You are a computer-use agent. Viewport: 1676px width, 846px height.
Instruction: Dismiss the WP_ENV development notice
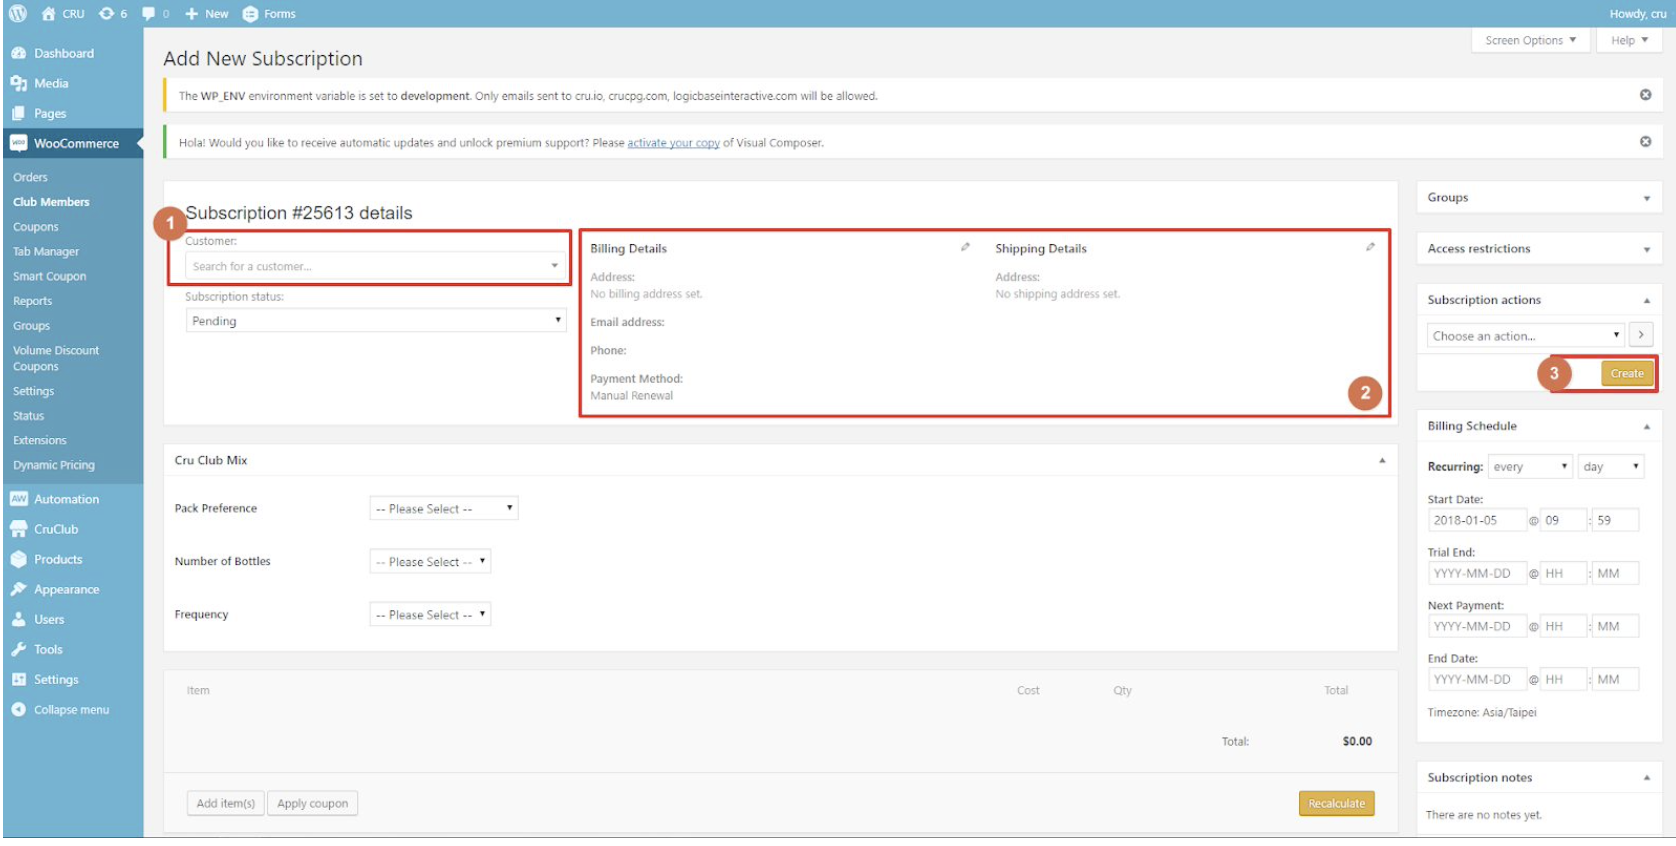tap(1645, 95)
